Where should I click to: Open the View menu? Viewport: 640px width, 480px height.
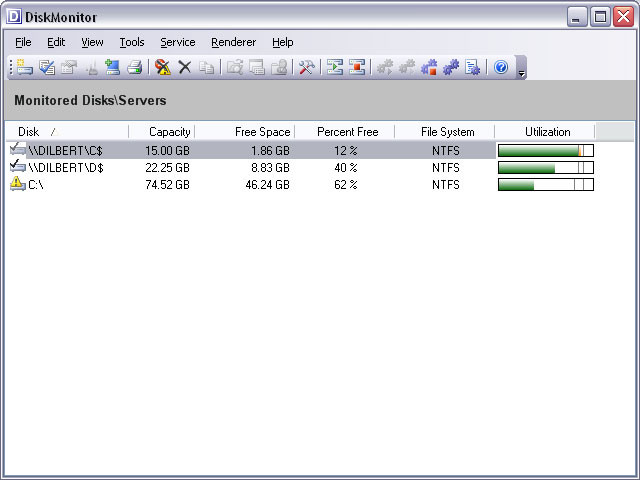[92, 42]
